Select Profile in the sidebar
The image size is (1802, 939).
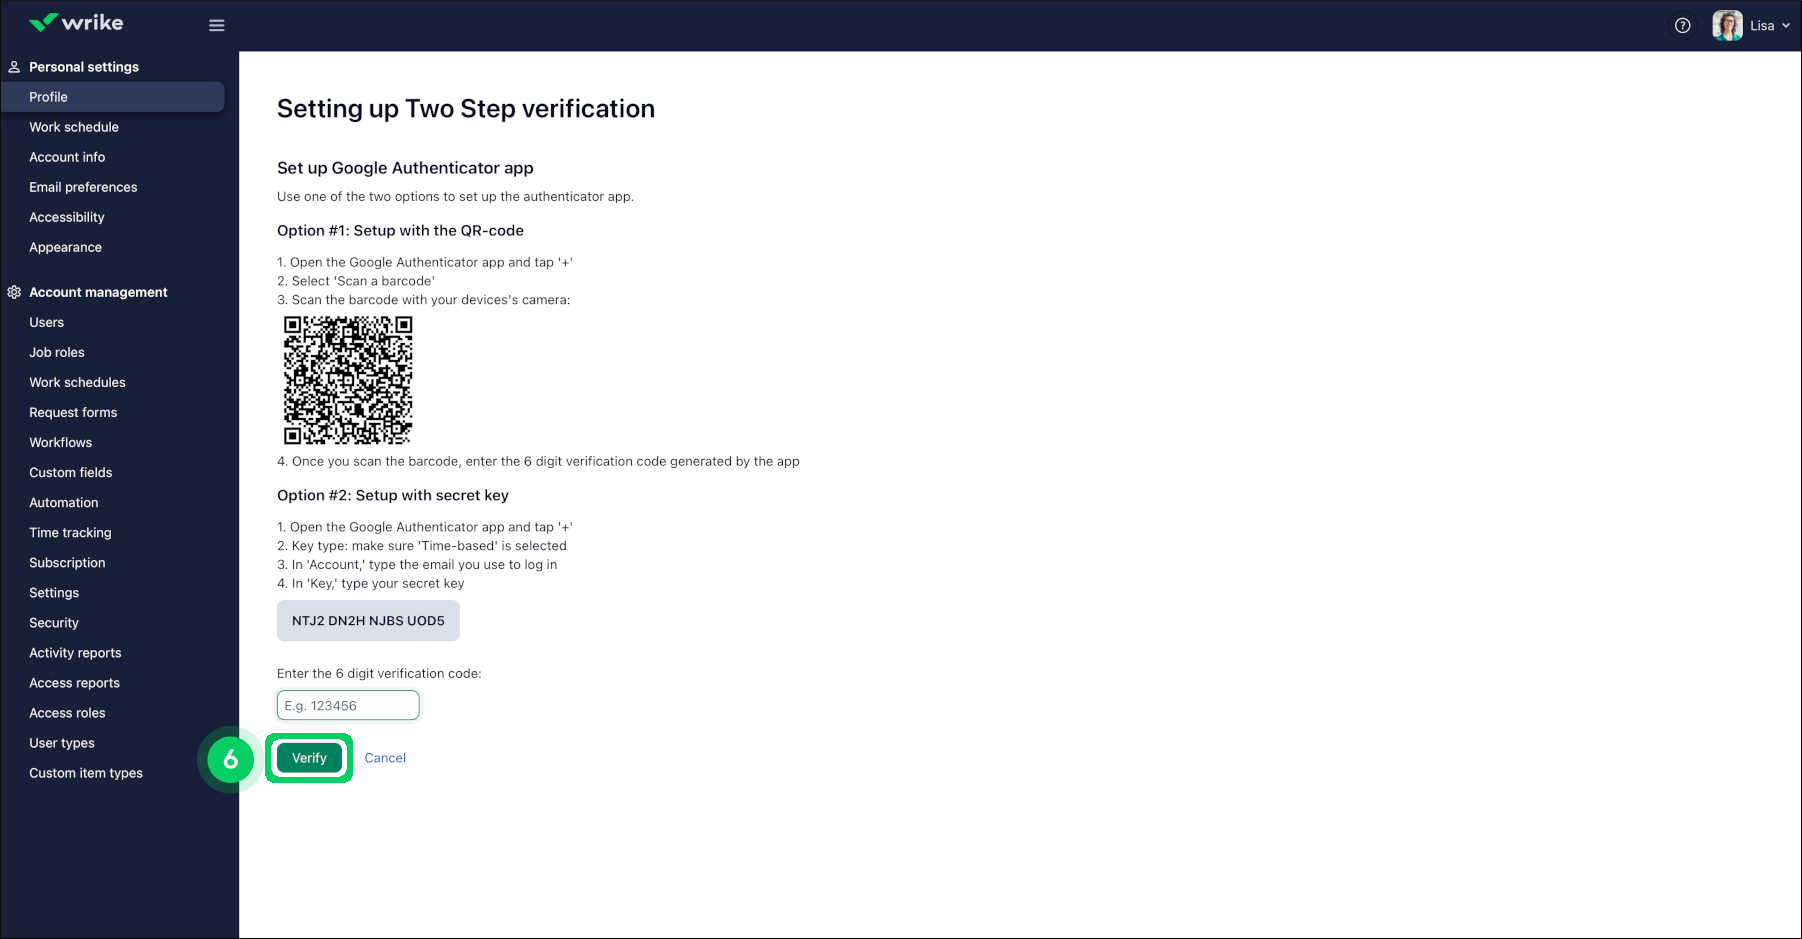[x=48, y=97]
